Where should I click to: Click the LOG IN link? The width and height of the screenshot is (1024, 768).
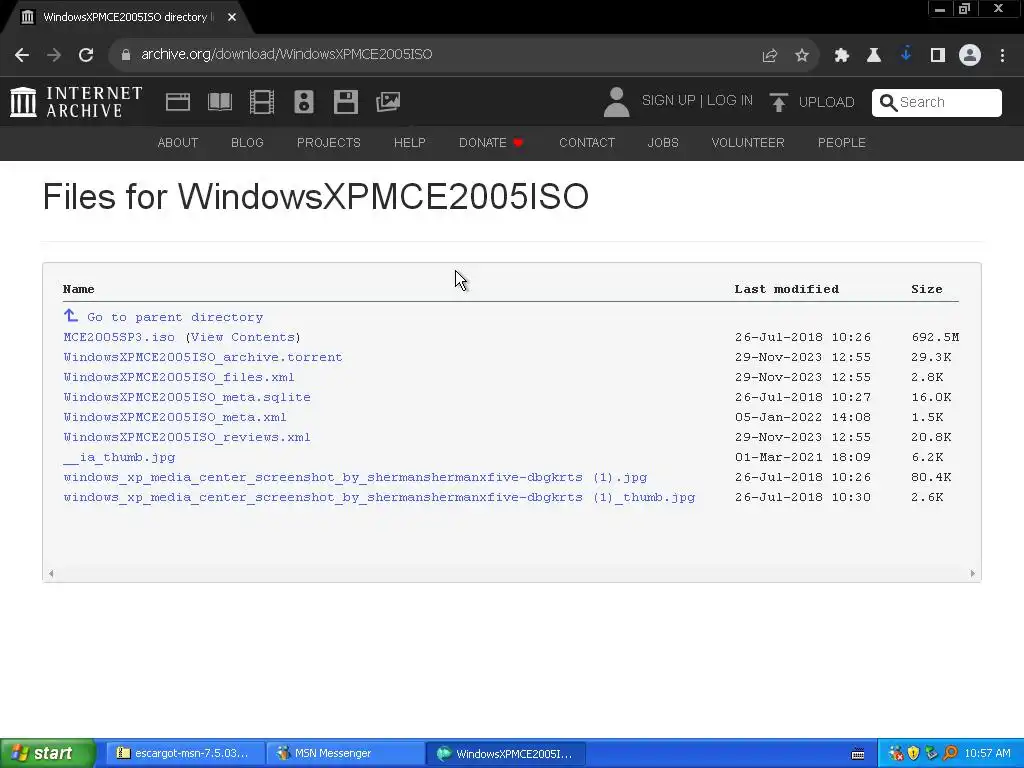pos(729,101)
